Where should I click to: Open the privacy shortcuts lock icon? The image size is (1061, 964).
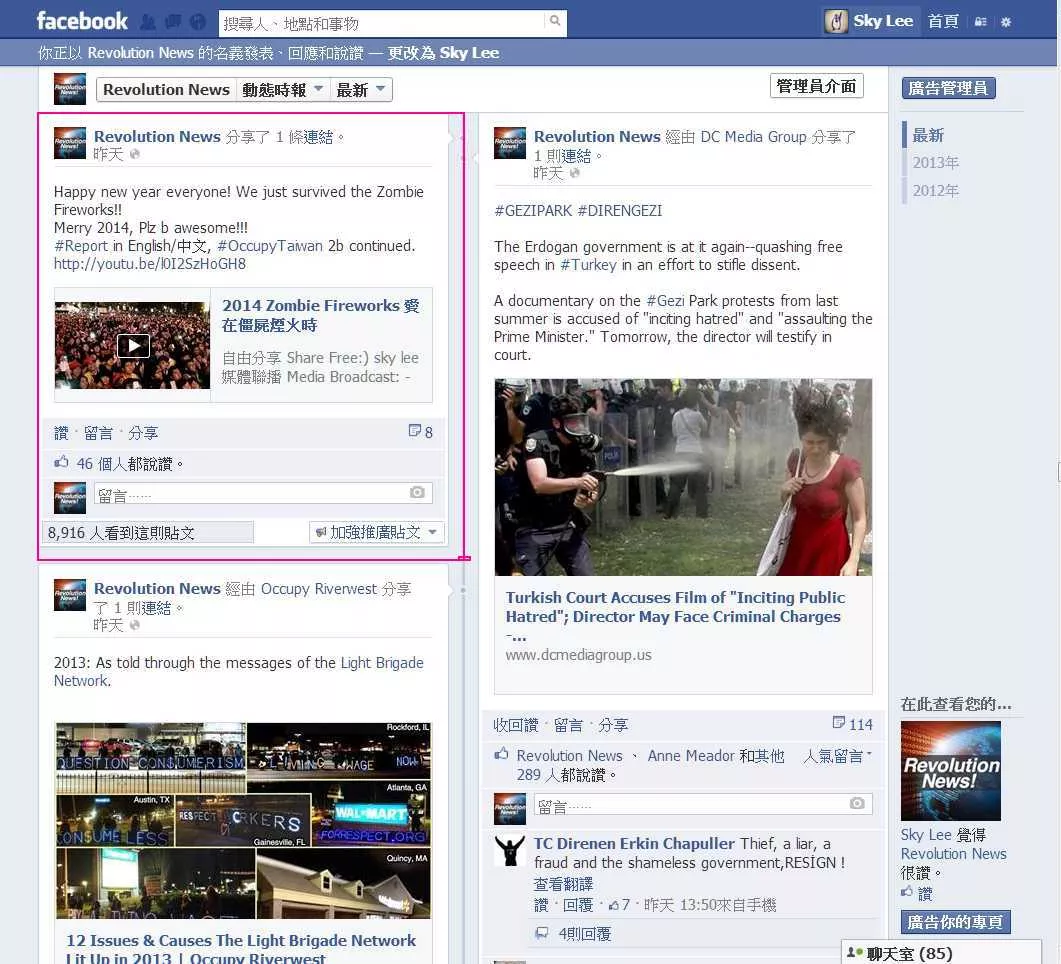coord(980,22)
